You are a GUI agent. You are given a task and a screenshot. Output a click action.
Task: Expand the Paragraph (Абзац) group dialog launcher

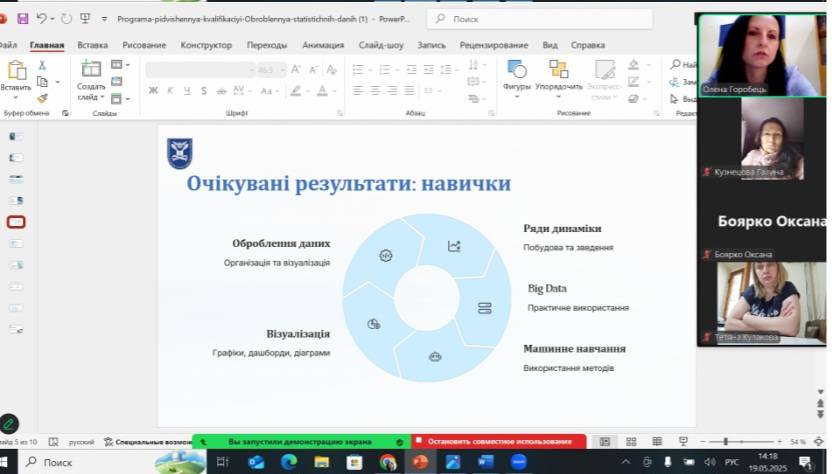[x=490, y=114]
